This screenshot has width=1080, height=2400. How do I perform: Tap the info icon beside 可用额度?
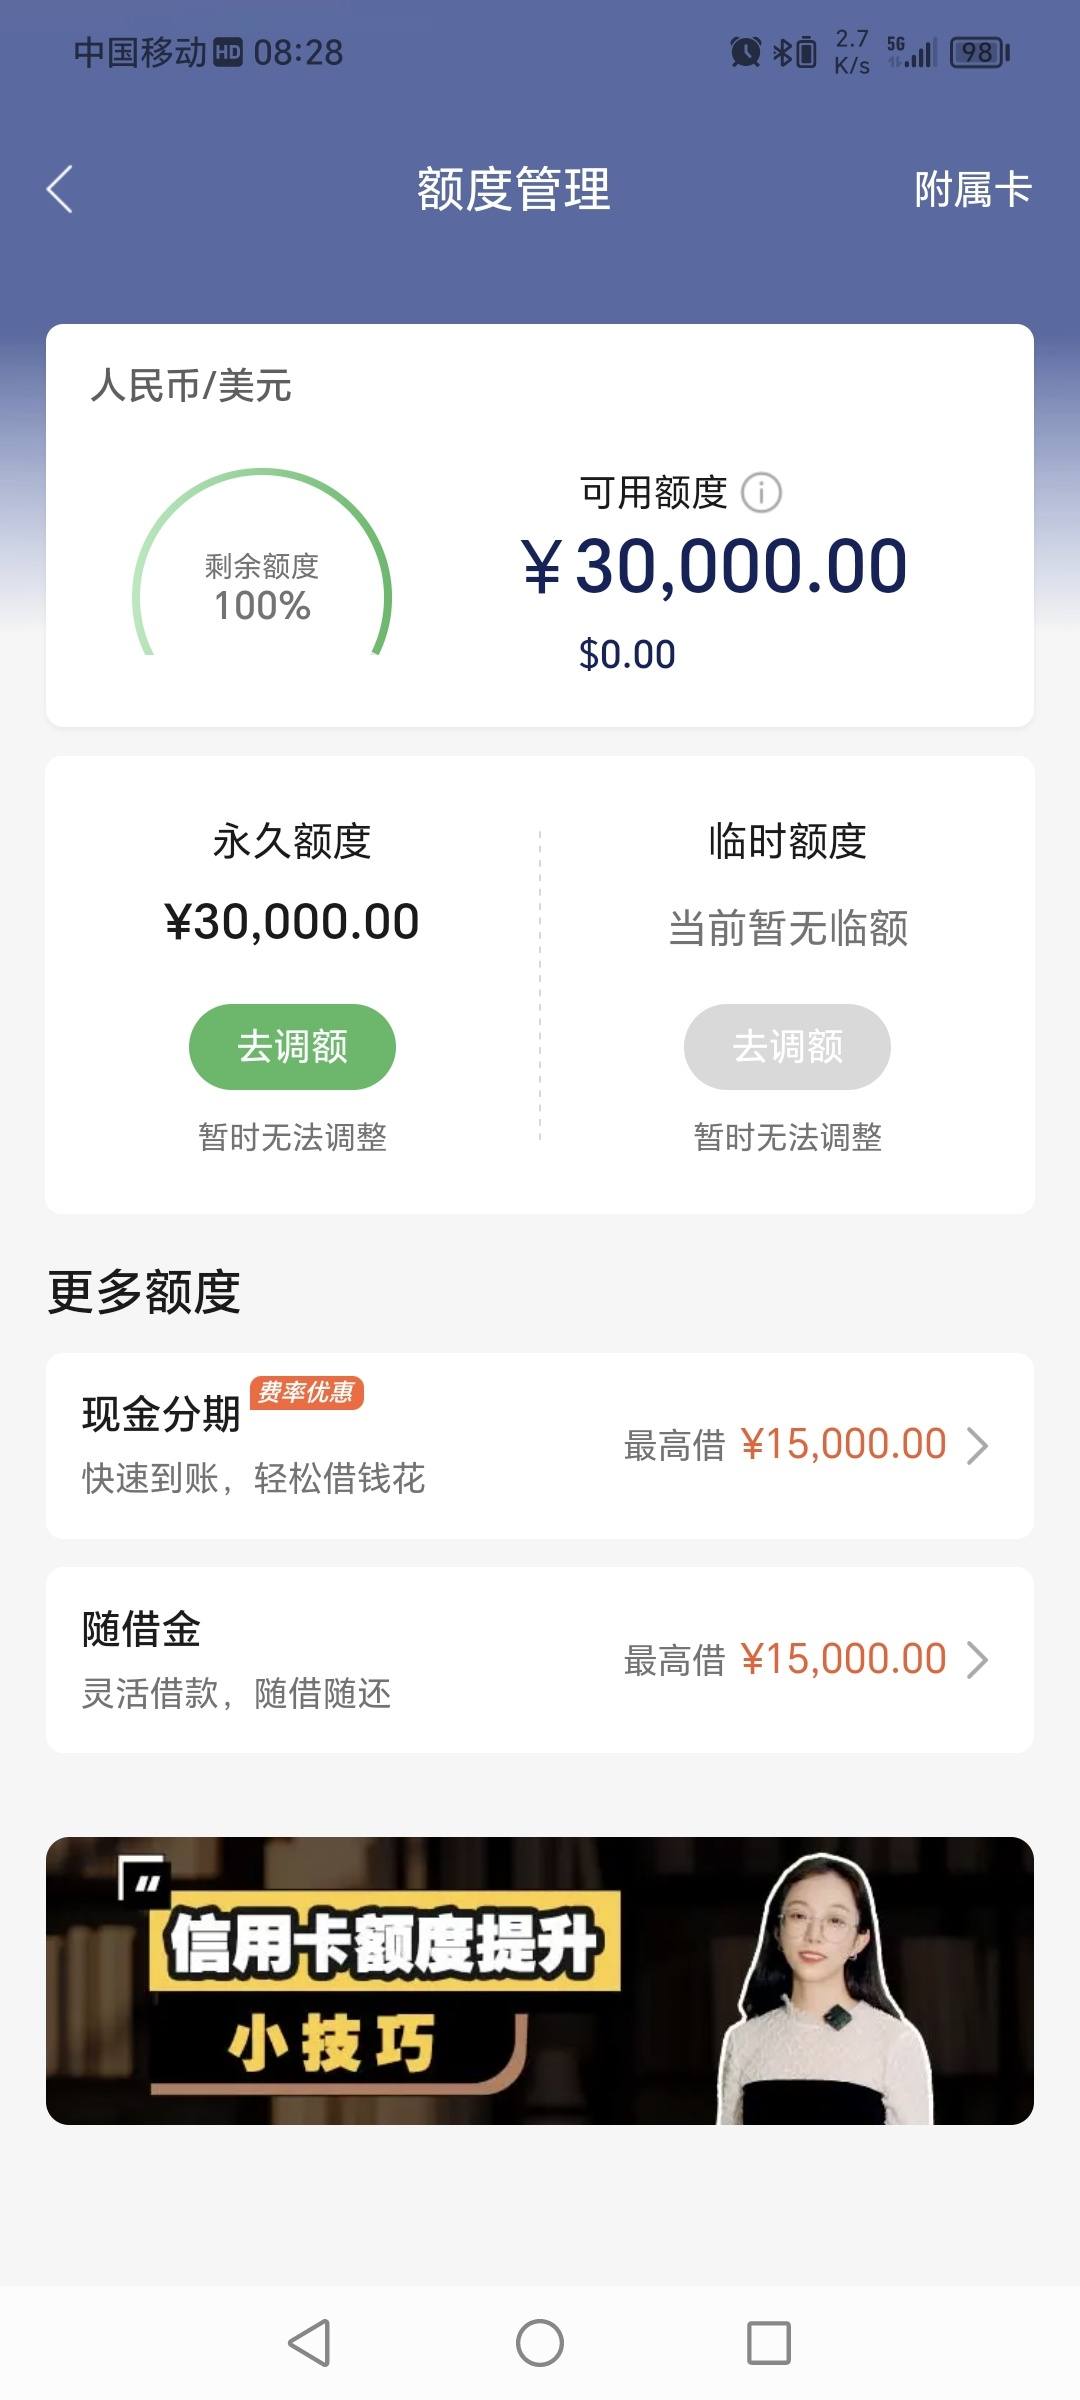coord(761,493)
